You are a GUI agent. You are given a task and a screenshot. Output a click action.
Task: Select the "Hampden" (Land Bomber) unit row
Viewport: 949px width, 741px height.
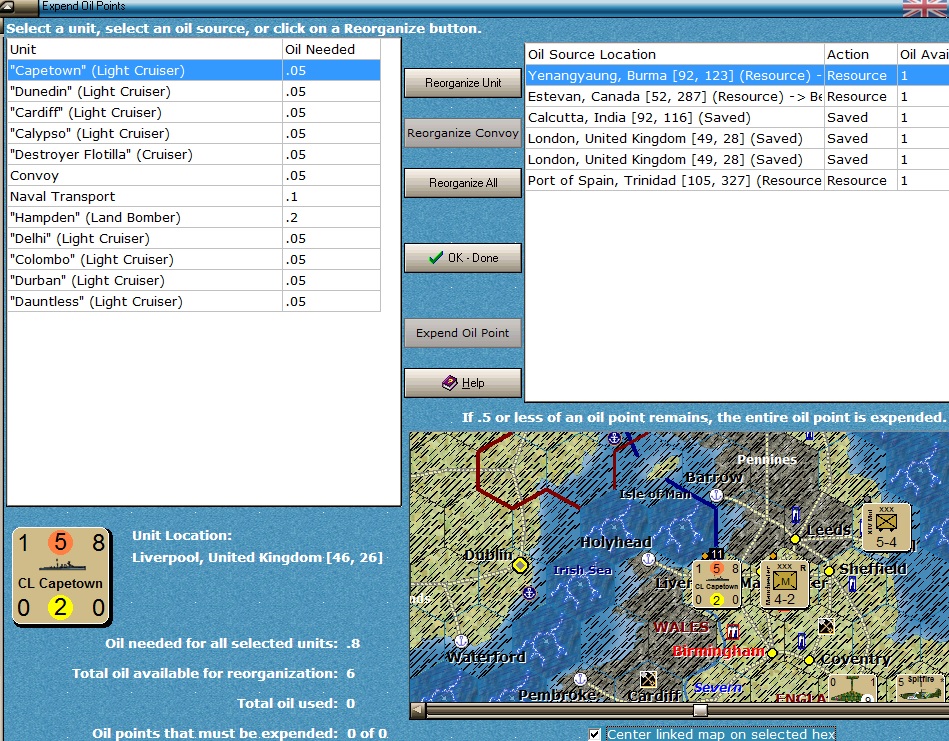click(x=194, y=217)
